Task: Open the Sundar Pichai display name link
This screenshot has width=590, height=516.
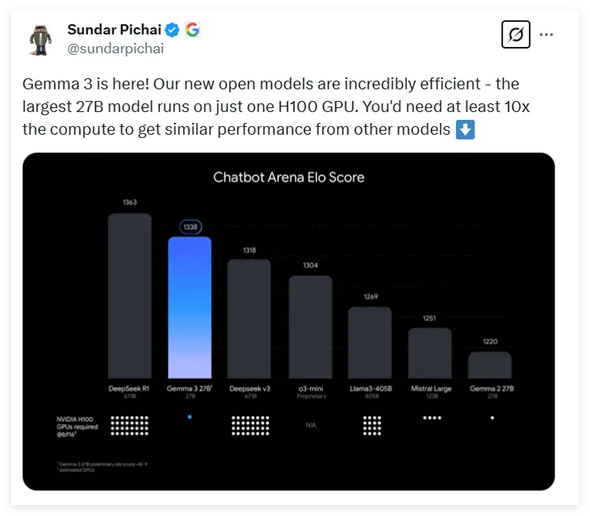Action: pyautogui.click(x=114, y=29)
